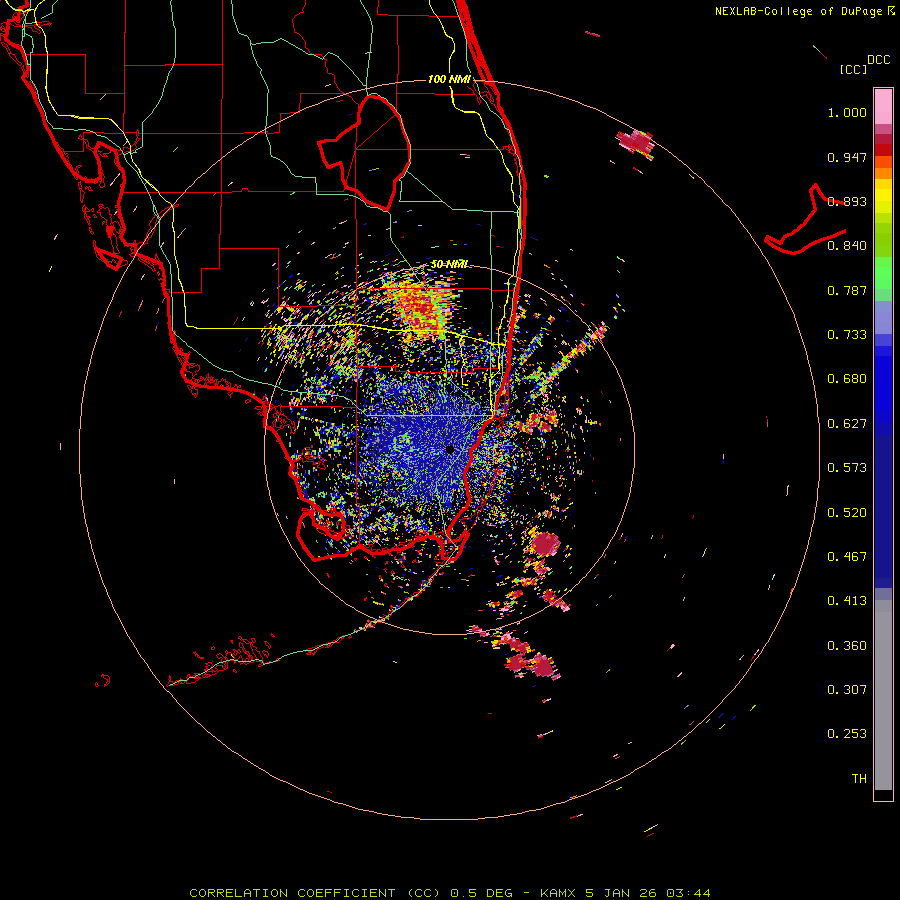The height and width of the screenshot is (900, 900).
Task: Pick the gray segment of the color bar
Action: (883, 695)
